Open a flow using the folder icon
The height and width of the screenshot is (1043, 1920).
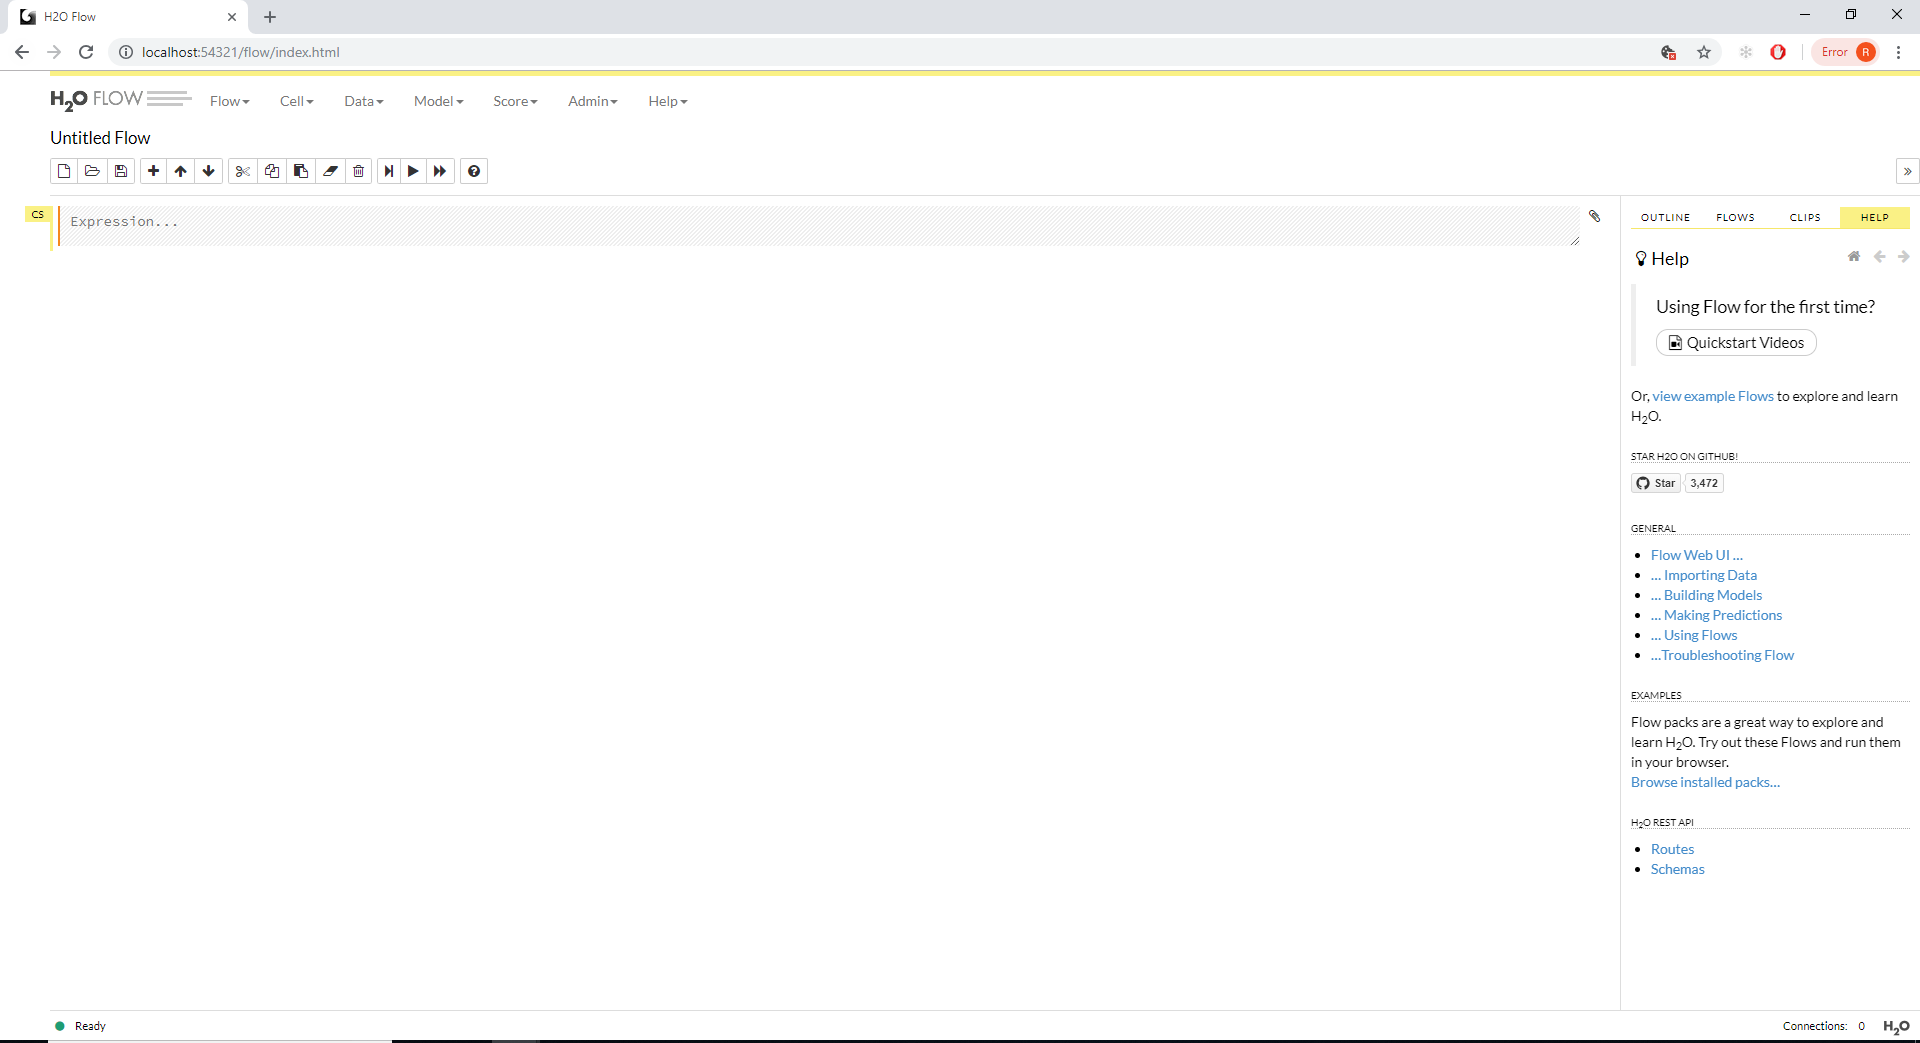(92, 171)
